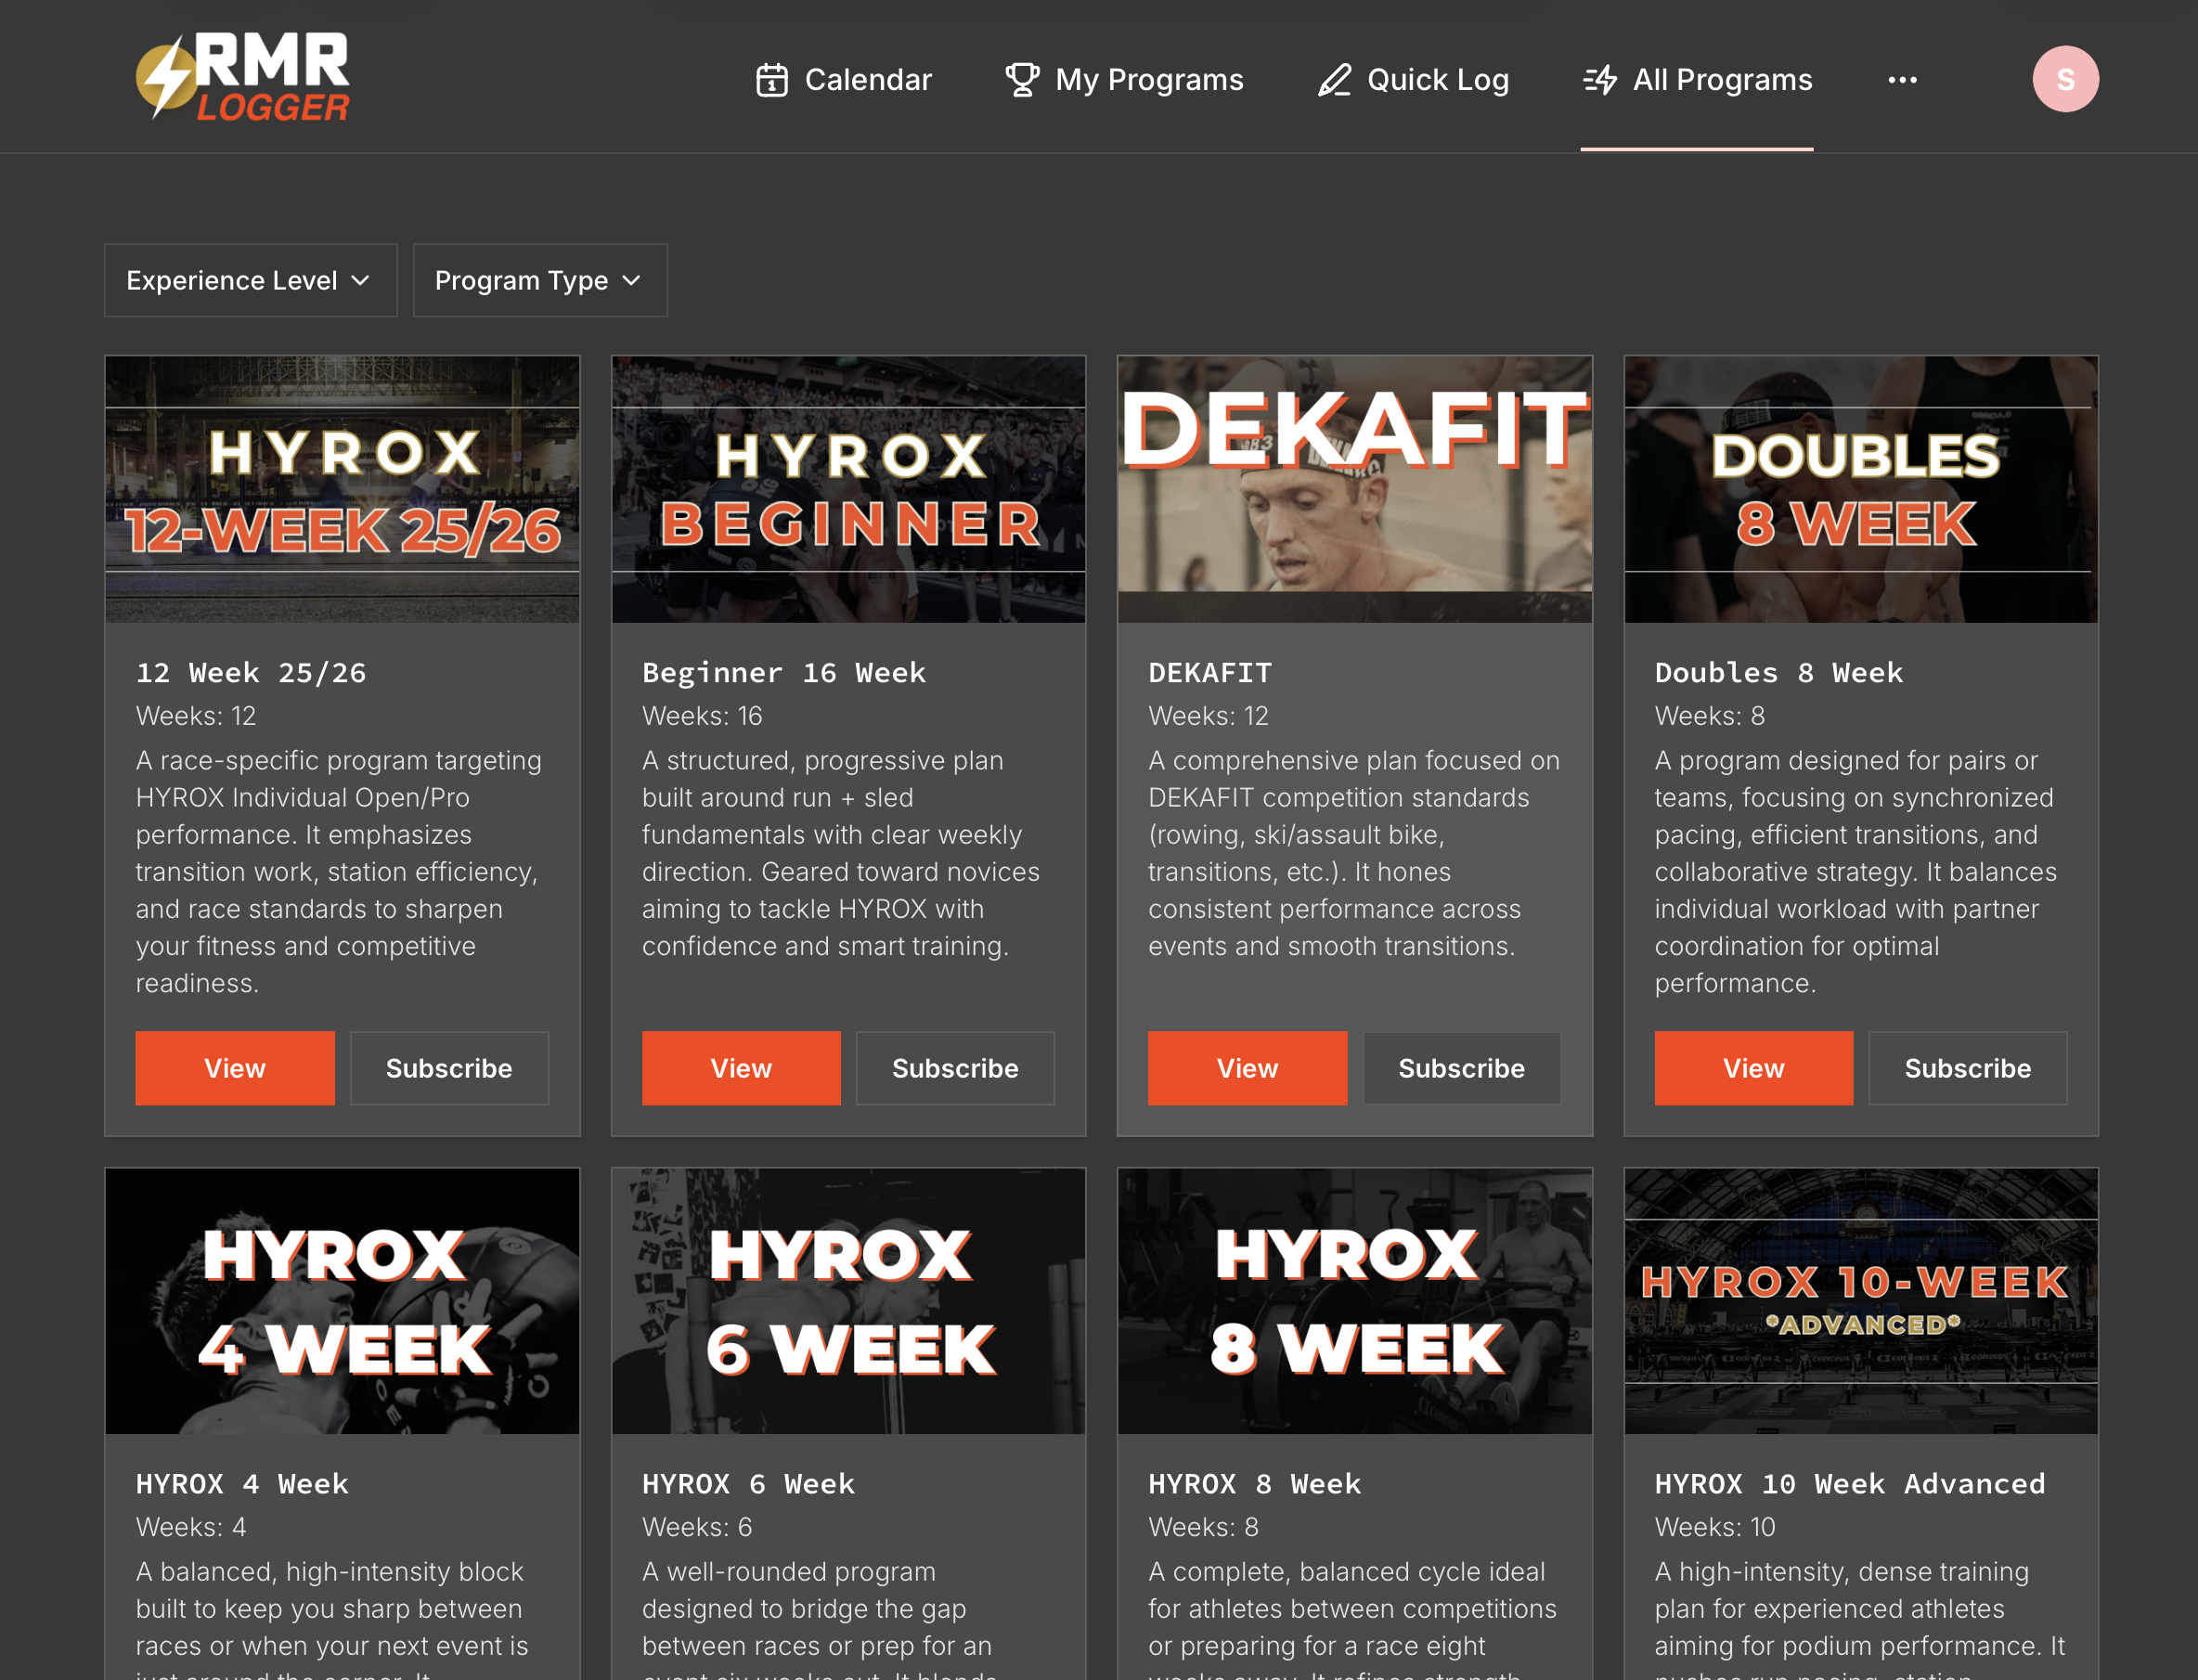Expand the Program Type filter
2198x1680 pixels.
pyautogui.click(x=539, y=281)
